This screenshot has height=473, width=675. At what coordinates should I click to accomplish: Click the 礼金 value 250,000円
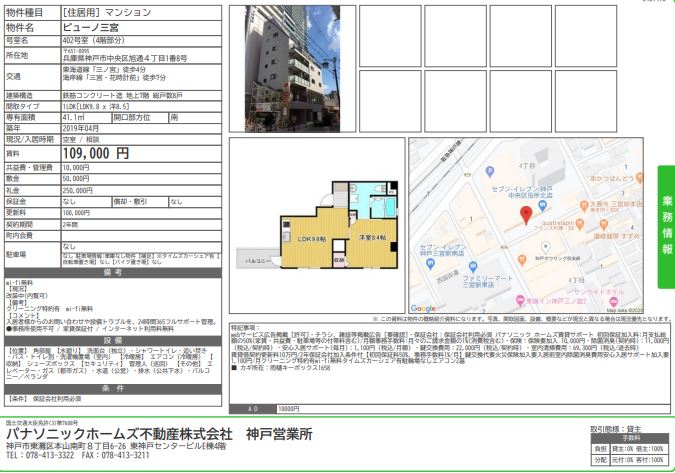[x=77, y=190]
